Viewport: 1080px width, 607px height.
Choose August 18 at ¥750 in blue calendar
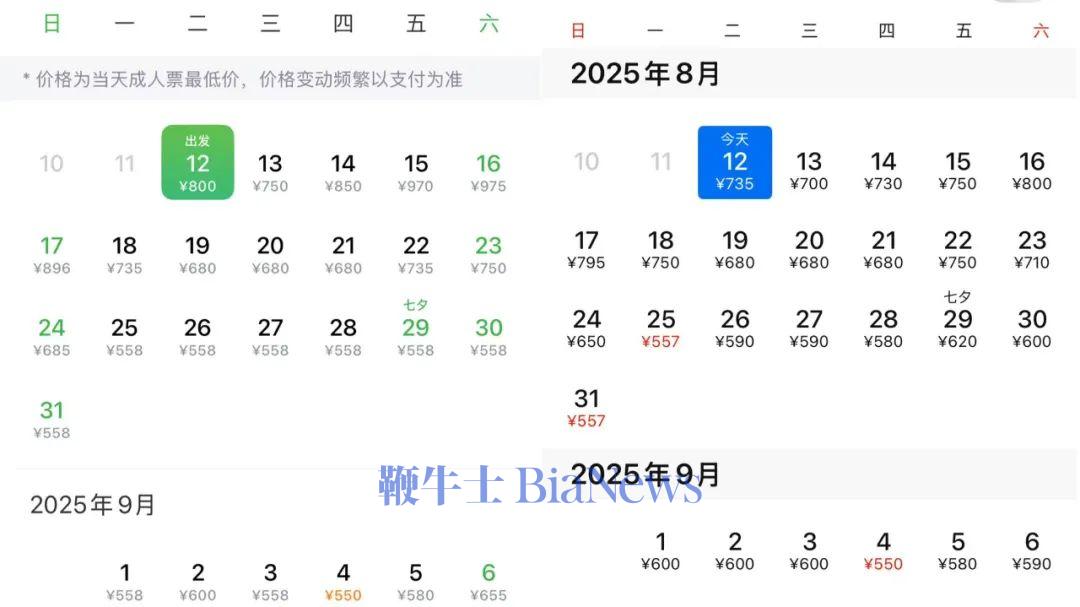[x=661, y=249]
